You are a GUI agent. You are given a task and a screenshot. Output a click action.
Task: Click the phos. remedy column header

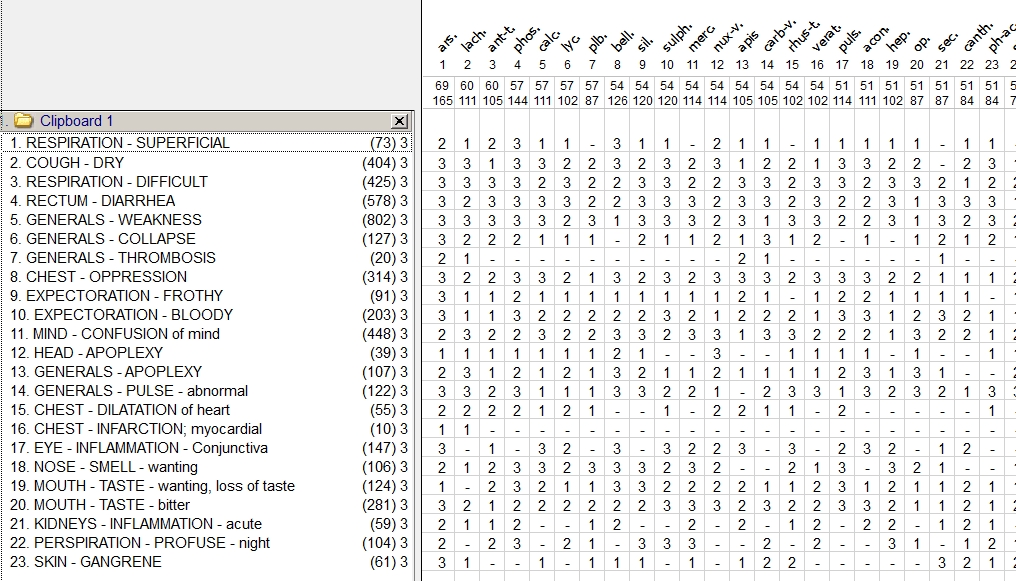click(x=525, y=40)
